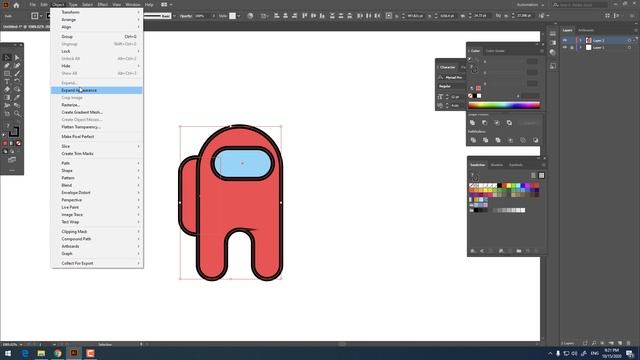This screenshot has width=640, height=360.
Task: Switch to the Brushes tab
Action: pyautogui.click(x=497, y=165)
